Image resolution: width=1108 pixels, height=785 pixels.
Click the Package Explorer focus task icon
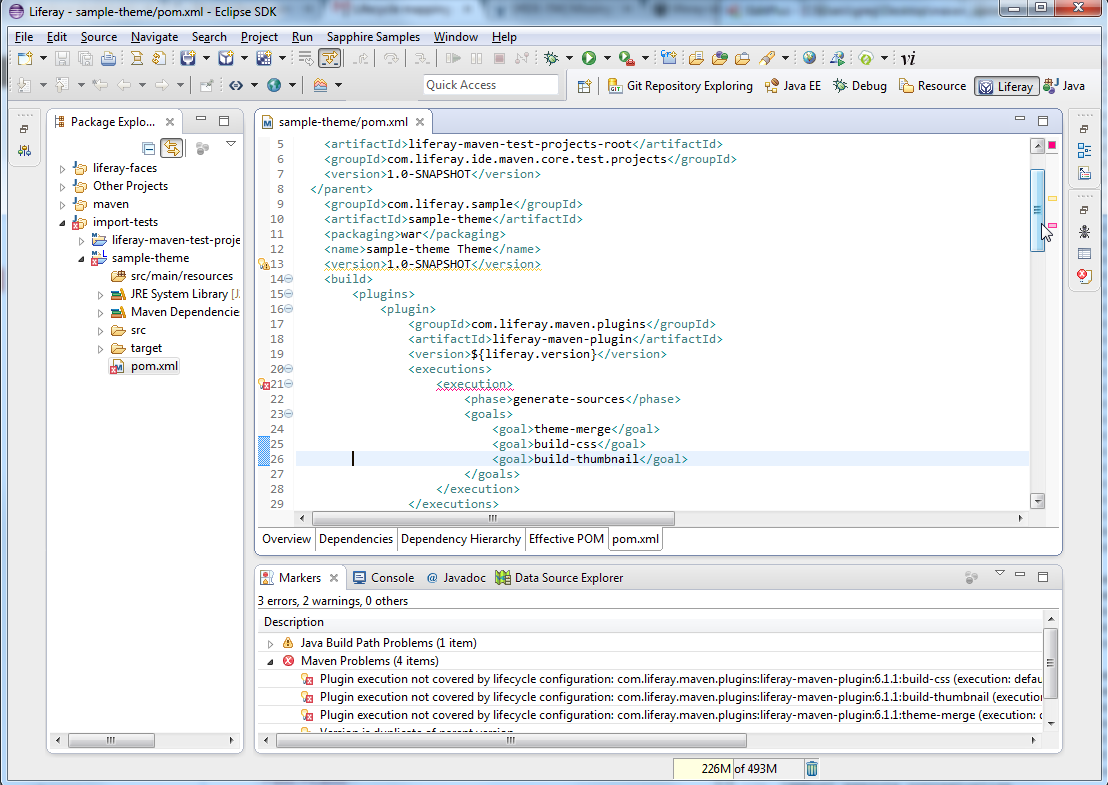[x=202, y=148]
